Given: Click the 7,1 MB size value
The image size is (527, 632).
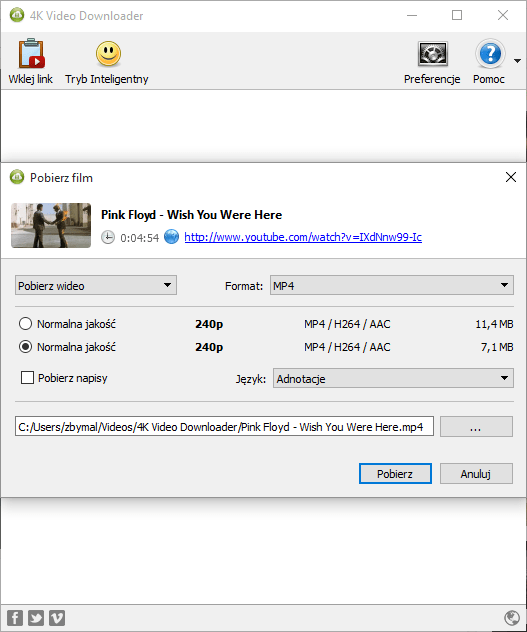Looking at the screenshot, I should coord(497,347).
